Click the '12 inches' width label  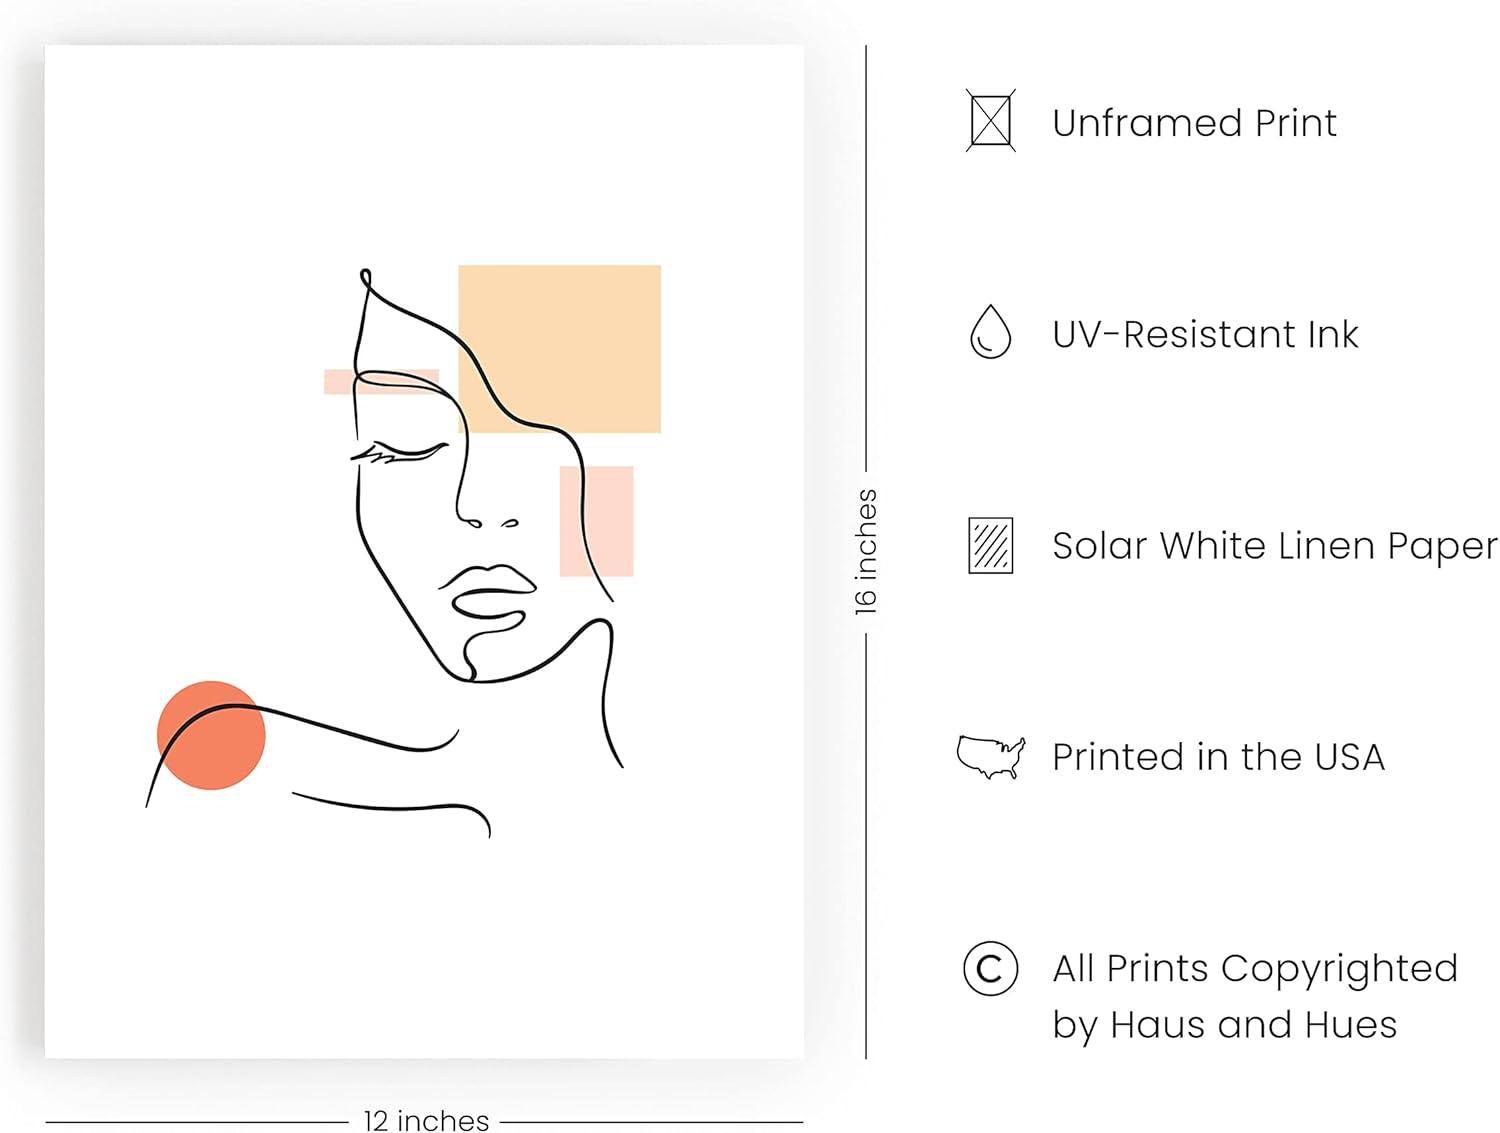click(426, 1120)
